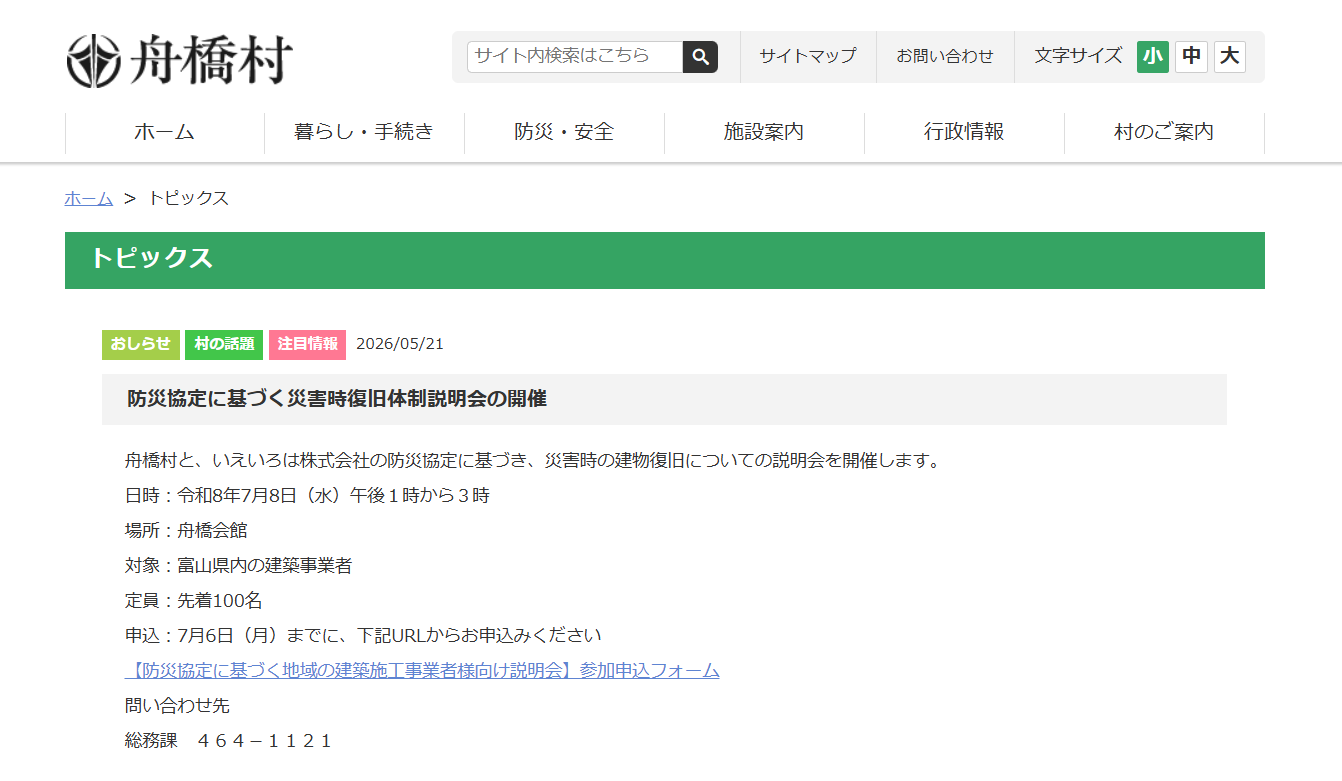Click the ホーム breadcrumb link

[89, 198]
